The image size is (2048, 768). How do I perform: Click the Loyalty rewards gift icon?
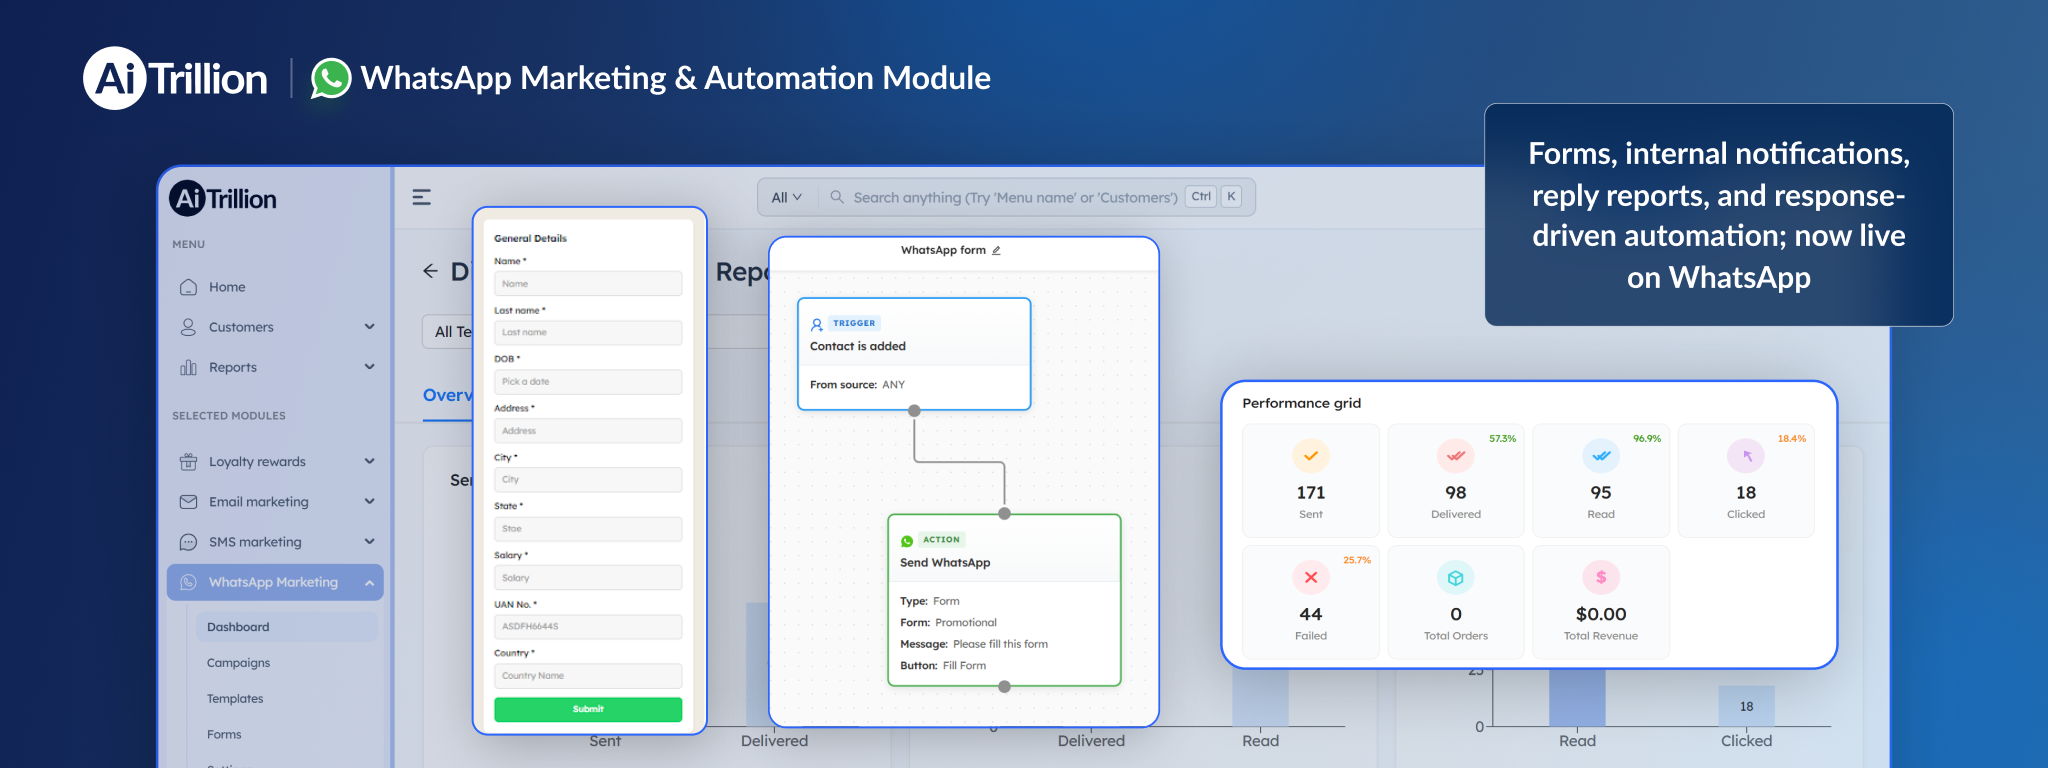[x=188, y=462]
